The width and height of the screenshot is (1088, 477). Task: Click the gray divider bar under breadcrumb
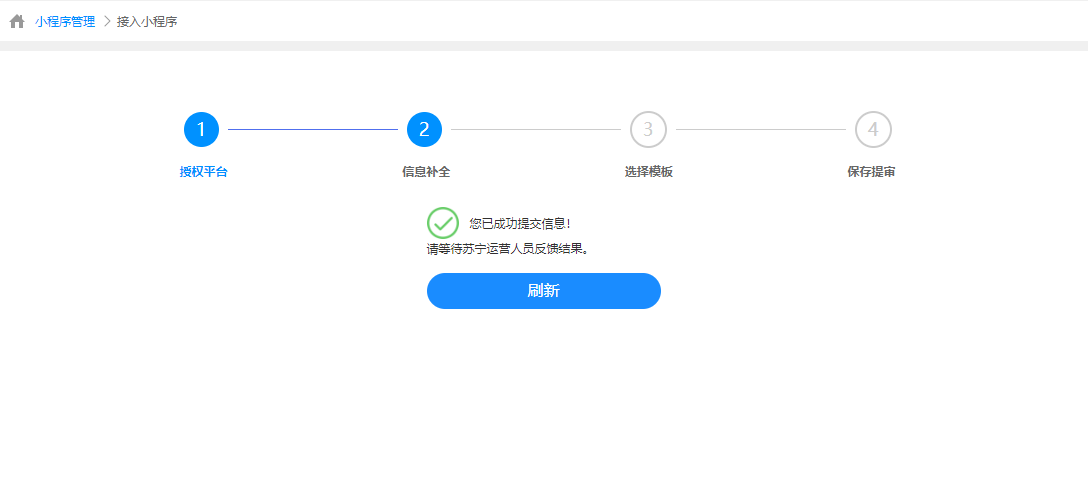(x=544, y=46)
